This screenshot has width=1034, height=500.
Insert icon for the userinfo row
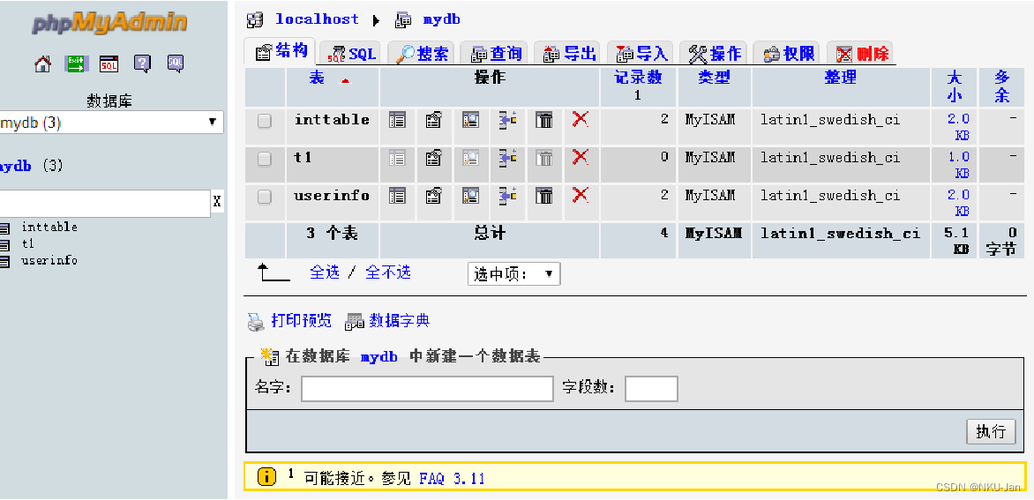click(507, 195)
